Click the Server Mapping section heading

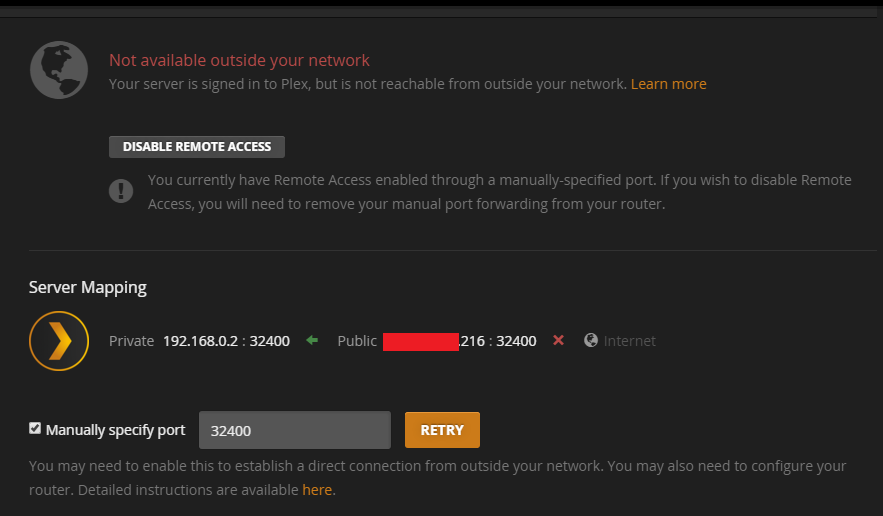click(x=88, y=287)
